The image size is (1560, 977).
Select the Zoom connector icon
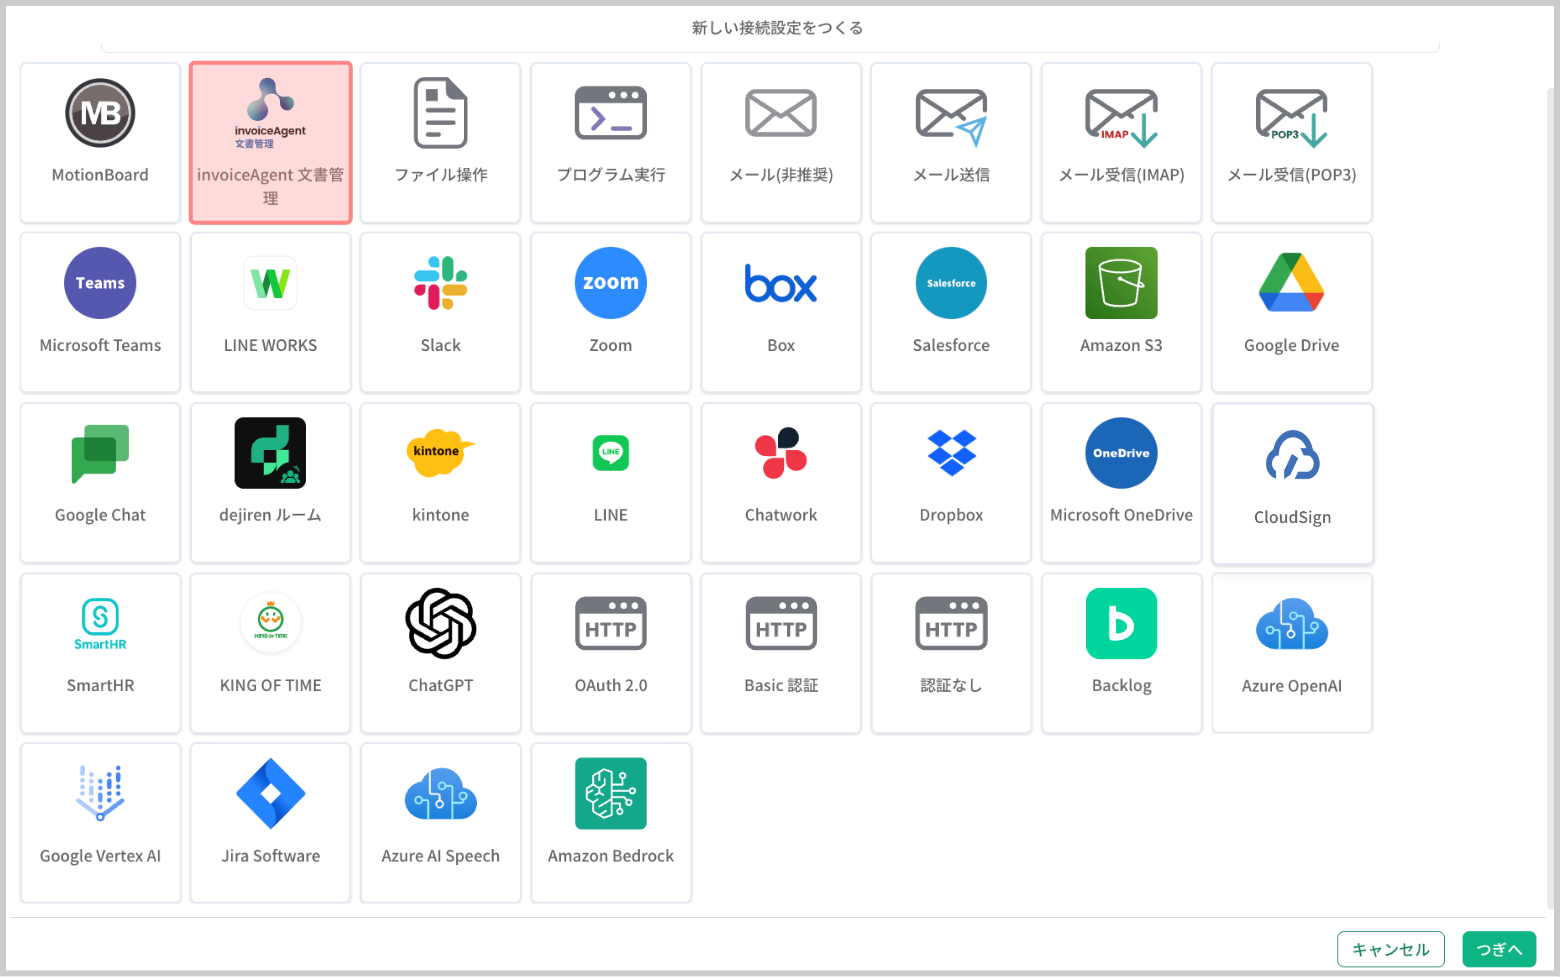point(611,283)
